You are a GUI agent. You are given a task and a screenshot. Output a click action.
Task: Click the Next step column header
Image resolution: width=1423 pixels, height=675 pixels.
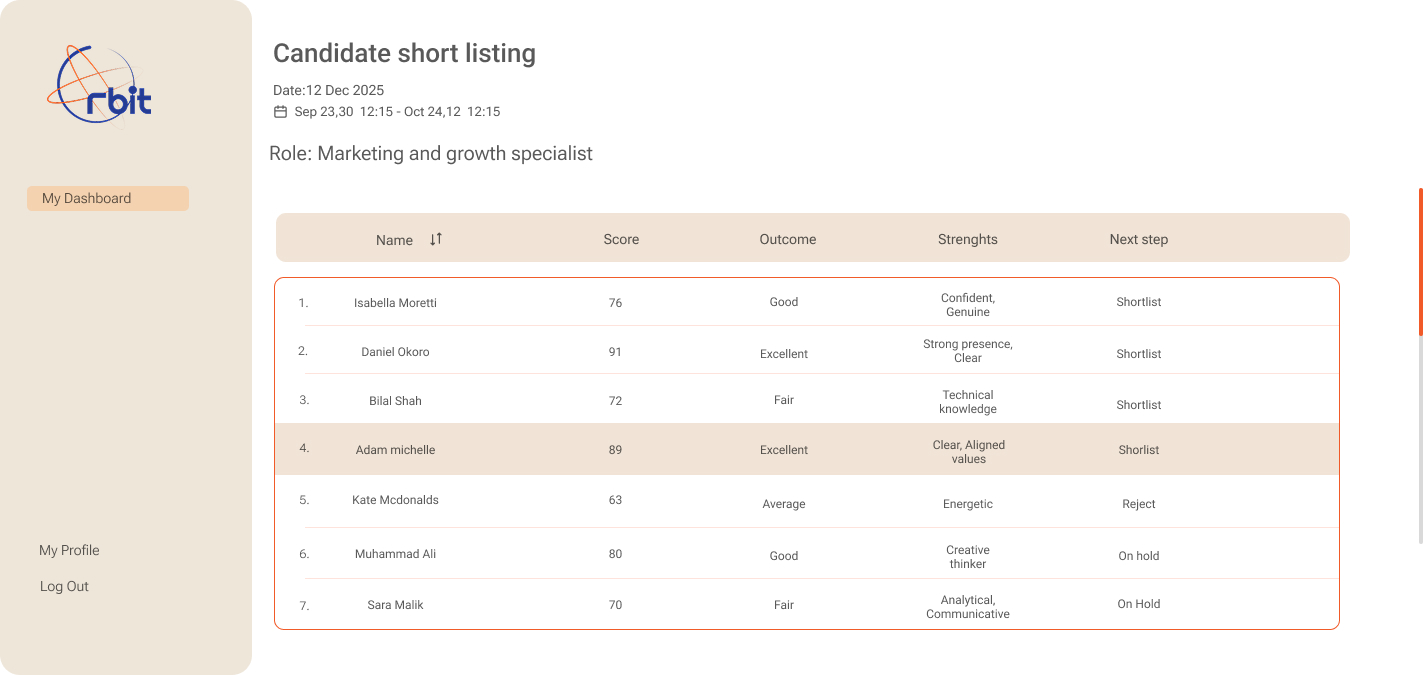click(x=1138, y=239)
